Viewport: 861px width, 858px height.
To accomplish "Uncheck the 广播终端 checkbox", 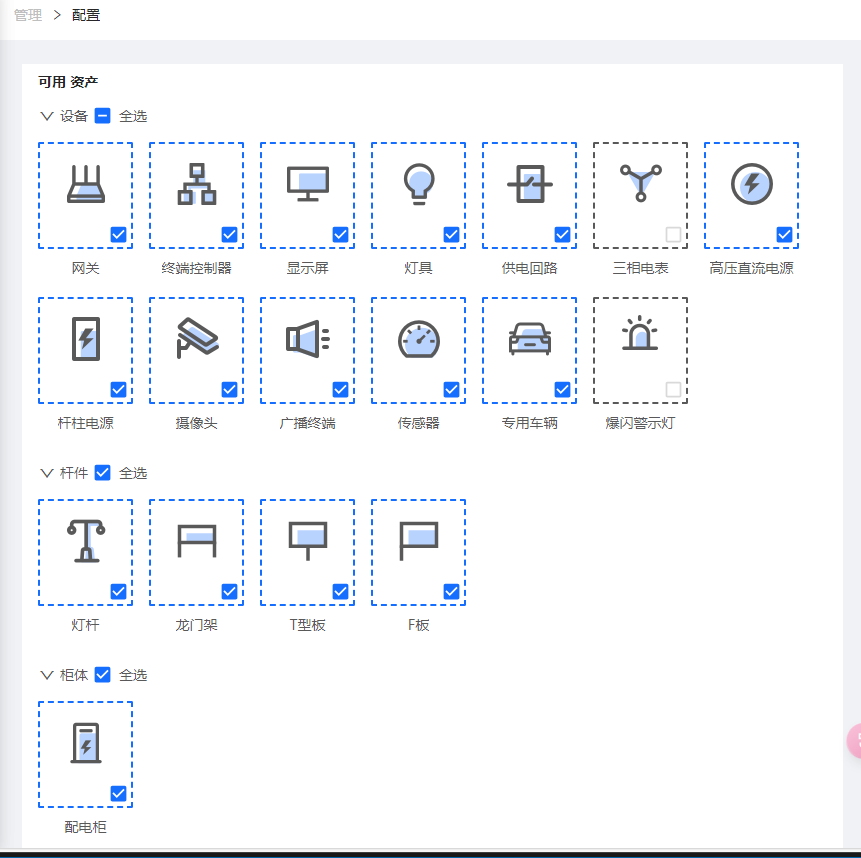I will (x=340, y=389).
